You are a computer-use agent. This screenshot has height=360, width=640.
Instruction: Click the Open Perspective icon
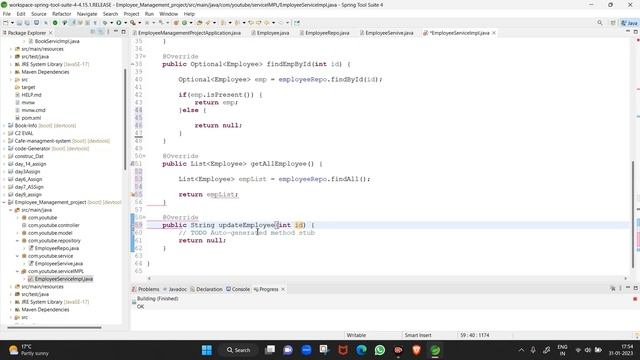pyautogui.click(x=613, y=22)
